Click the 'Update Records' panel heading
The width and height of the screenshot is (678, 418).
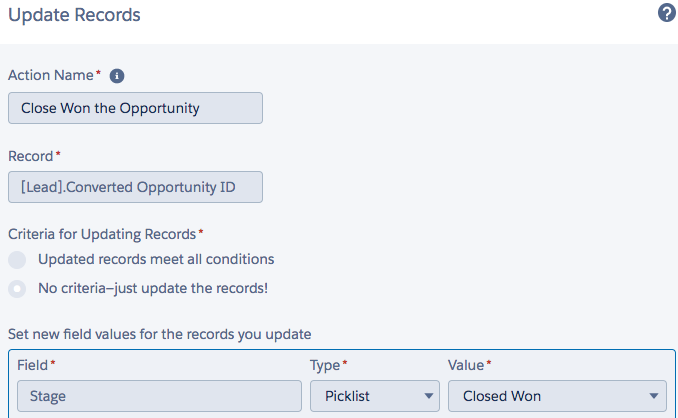[74, 15]
